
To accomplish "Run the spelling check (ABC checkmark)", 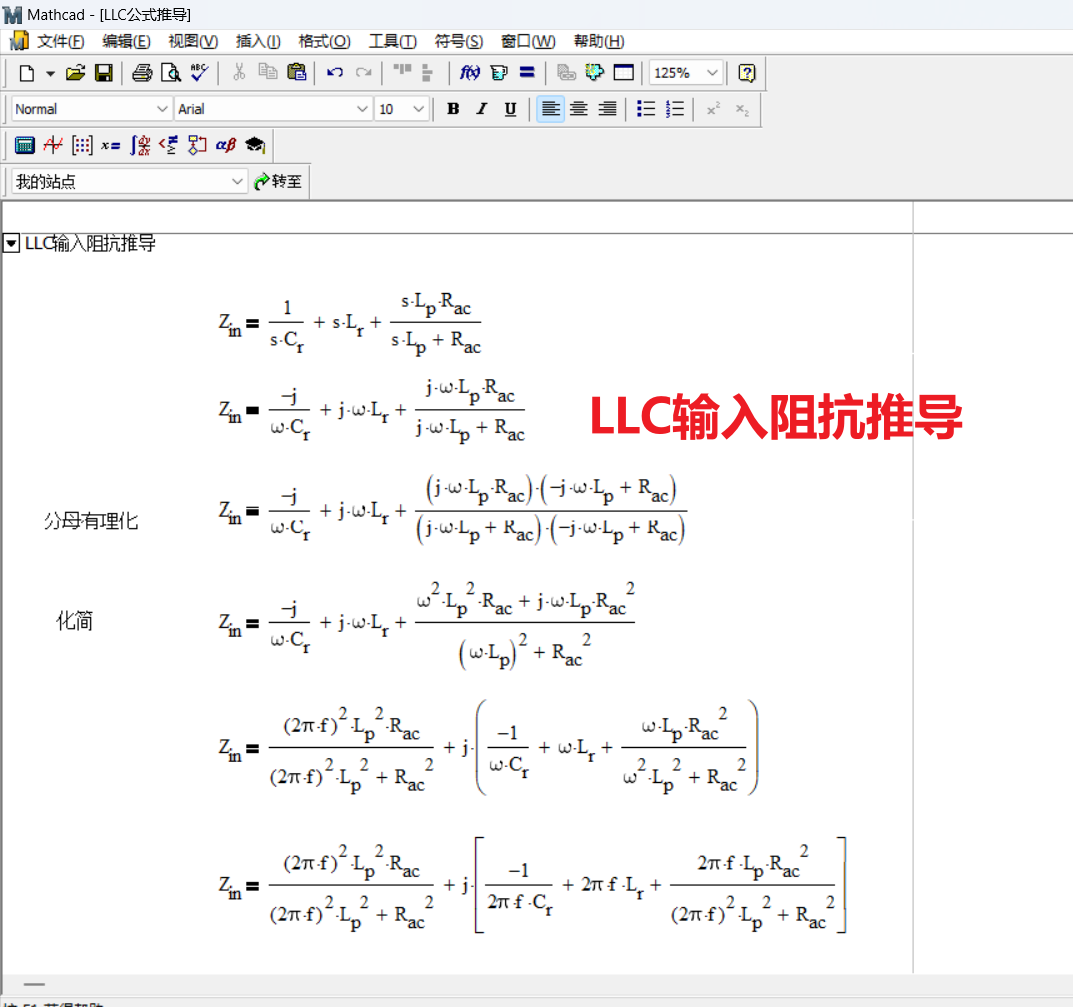I will coord(199,73).
